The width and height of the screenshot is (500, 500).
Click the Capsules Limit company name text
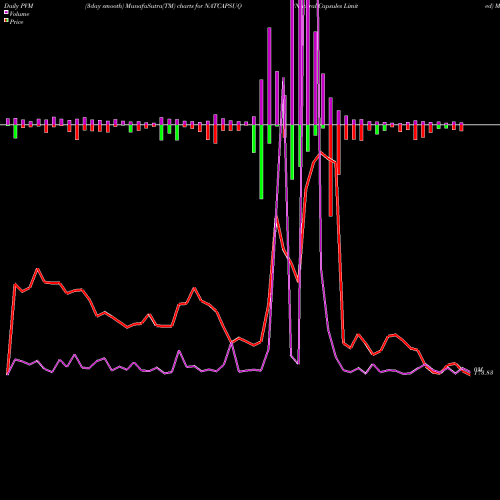click(339, 6)
